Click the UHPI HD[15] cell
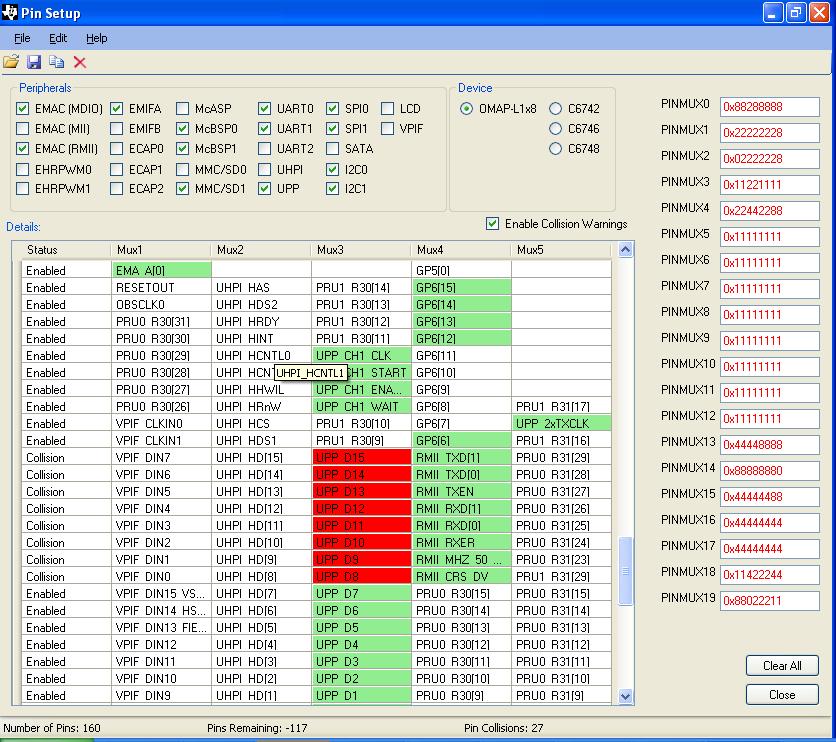 coord(261,458)
